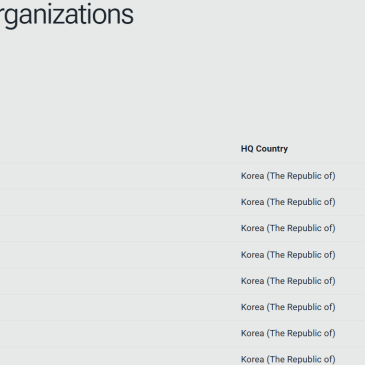Select second row's Korea (The Republic of) cell
The width and height of the screenshot is (365, 365).
coord(288,202)
